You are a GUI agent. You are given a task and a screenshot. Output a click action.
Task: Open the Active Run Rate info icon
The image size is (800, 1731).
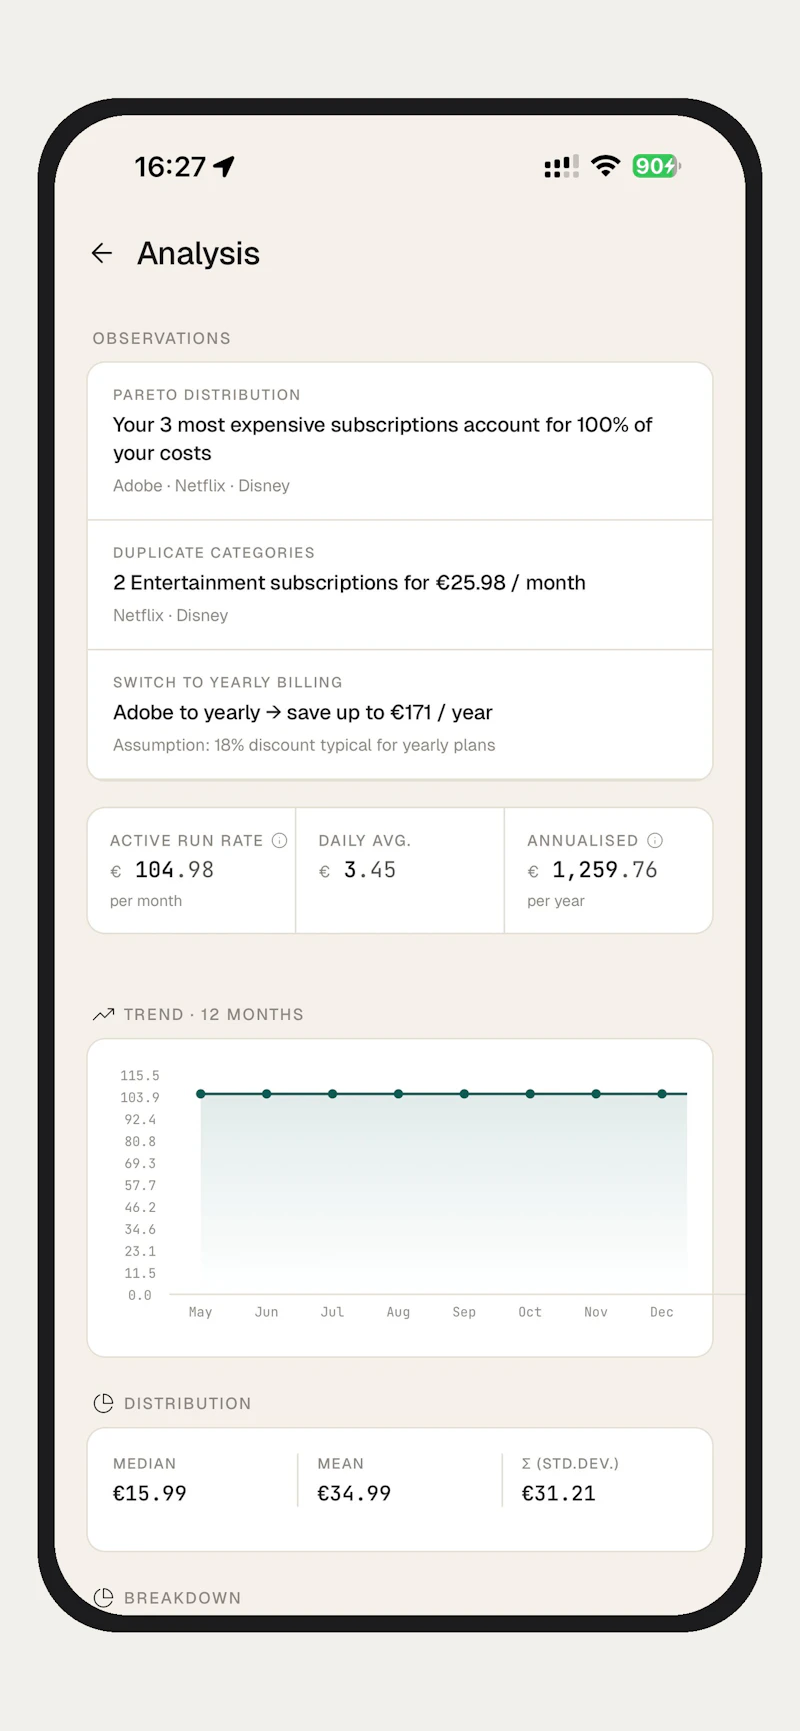coord(280,840)
